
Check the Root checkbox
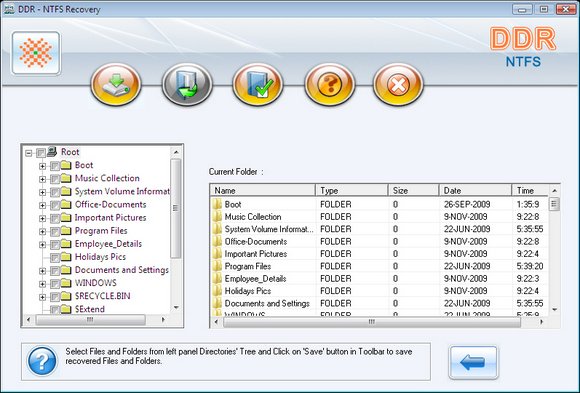[41, 152]
